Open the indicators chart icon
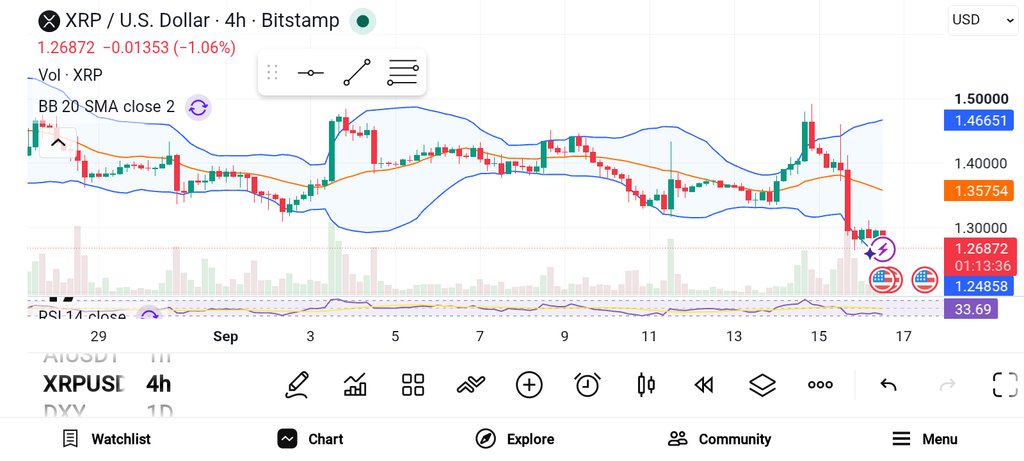 coord(355,385)
